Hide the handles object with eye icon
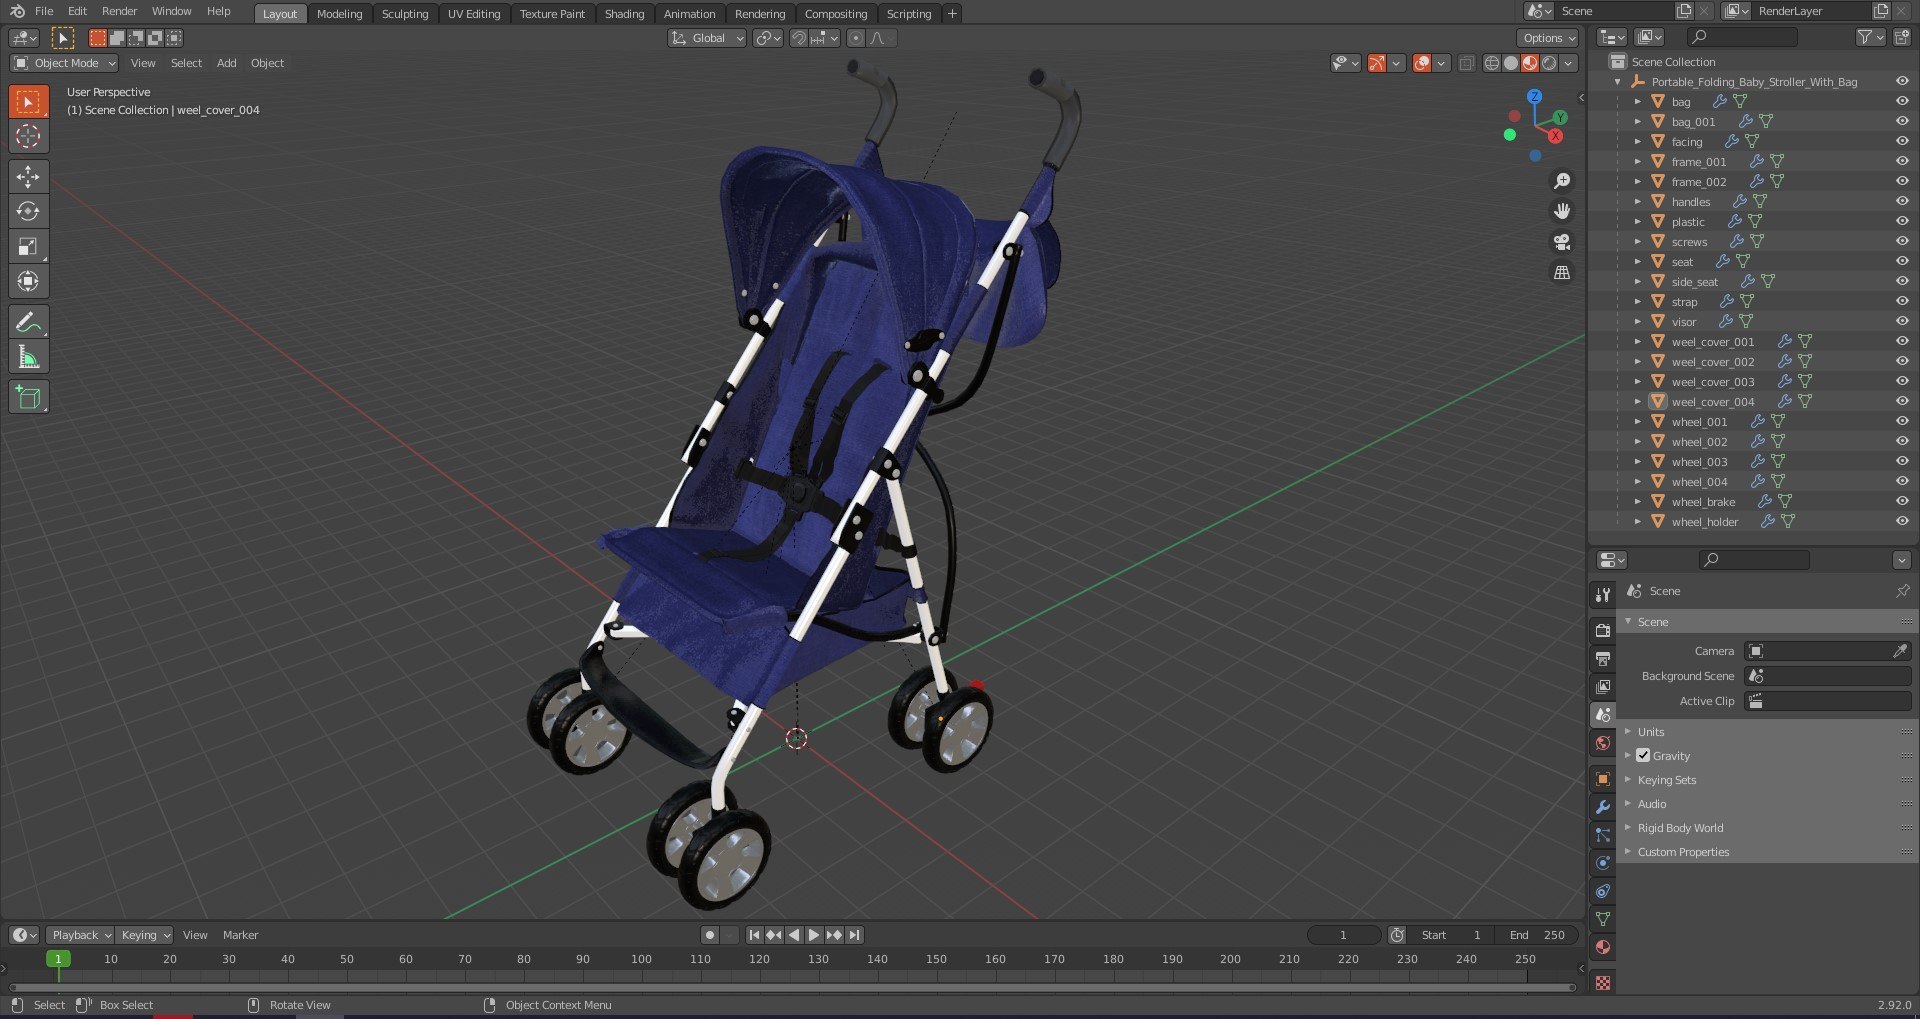Screen dimensions: 1920x1019 [1901, 201]
